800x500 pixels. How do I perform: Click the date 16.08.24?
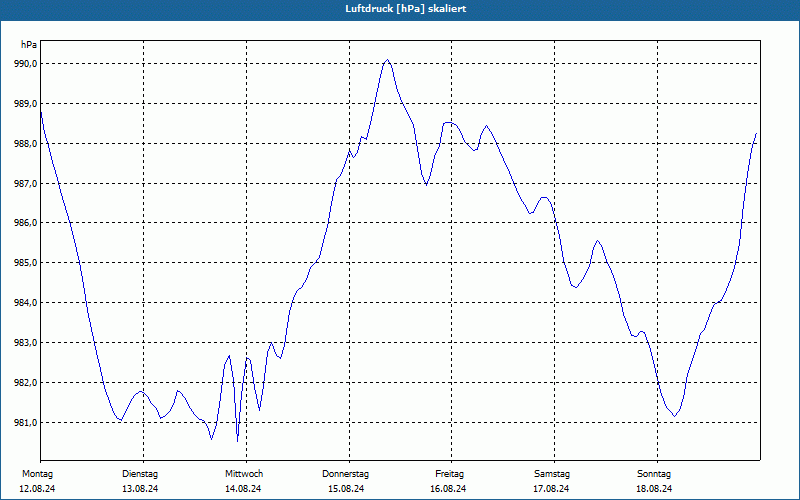point(448,489)
